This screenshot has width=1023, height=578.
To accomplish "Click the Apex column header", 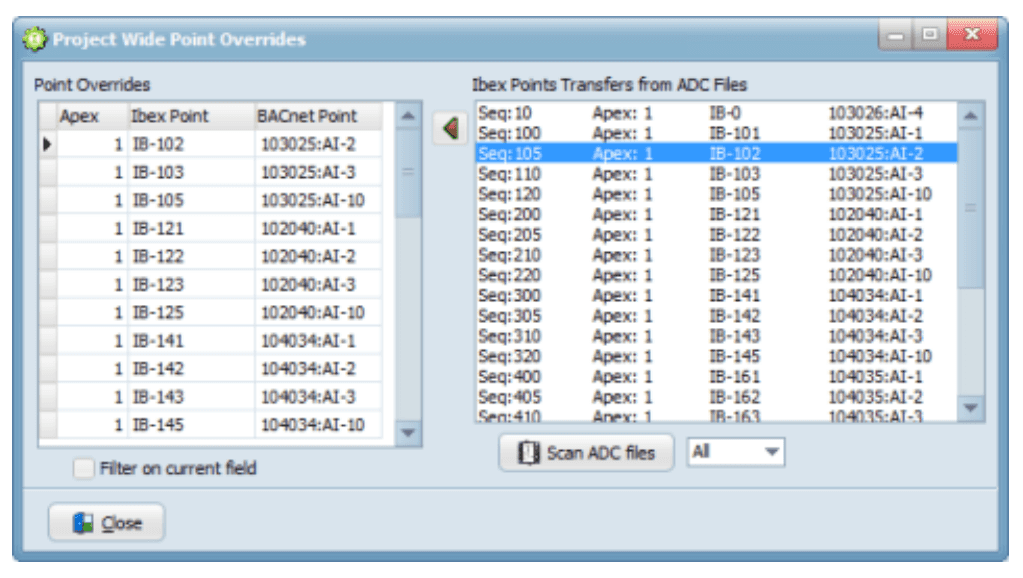I will pos(90,116).
